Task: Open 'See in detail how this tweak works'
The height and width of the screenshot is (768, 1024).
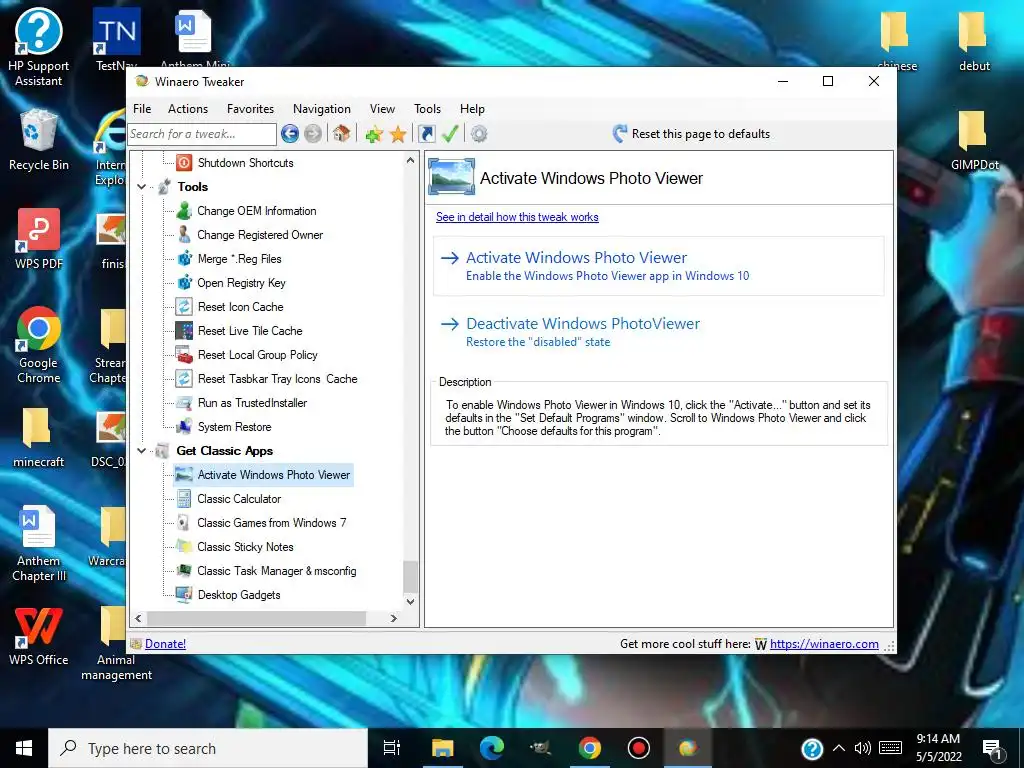Action: (517, 217)
